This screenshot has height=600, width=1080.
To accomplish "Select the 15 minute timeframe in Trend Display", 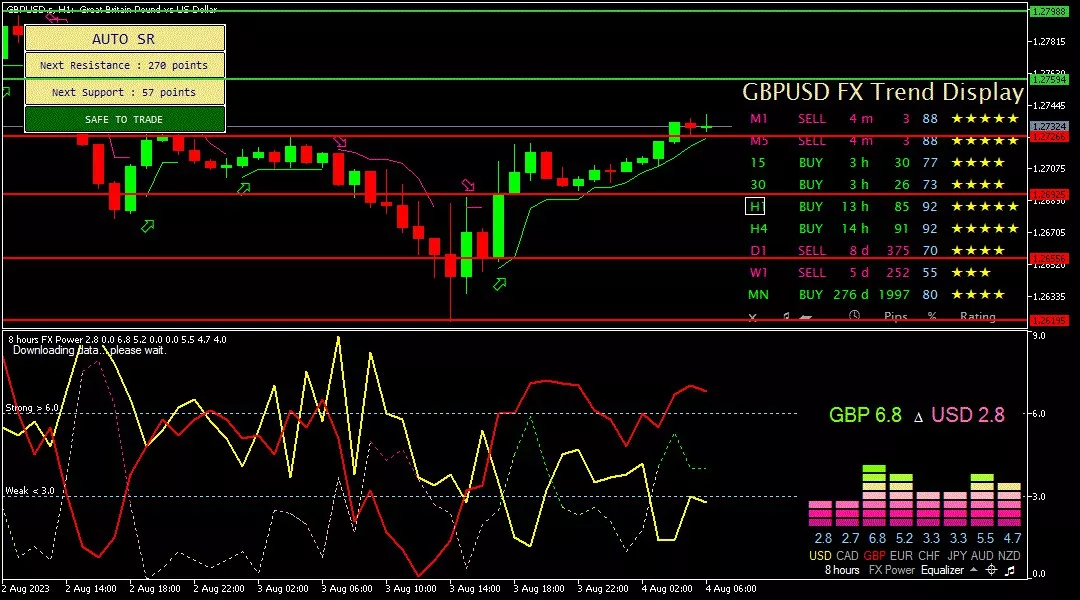I will (758, 163).
